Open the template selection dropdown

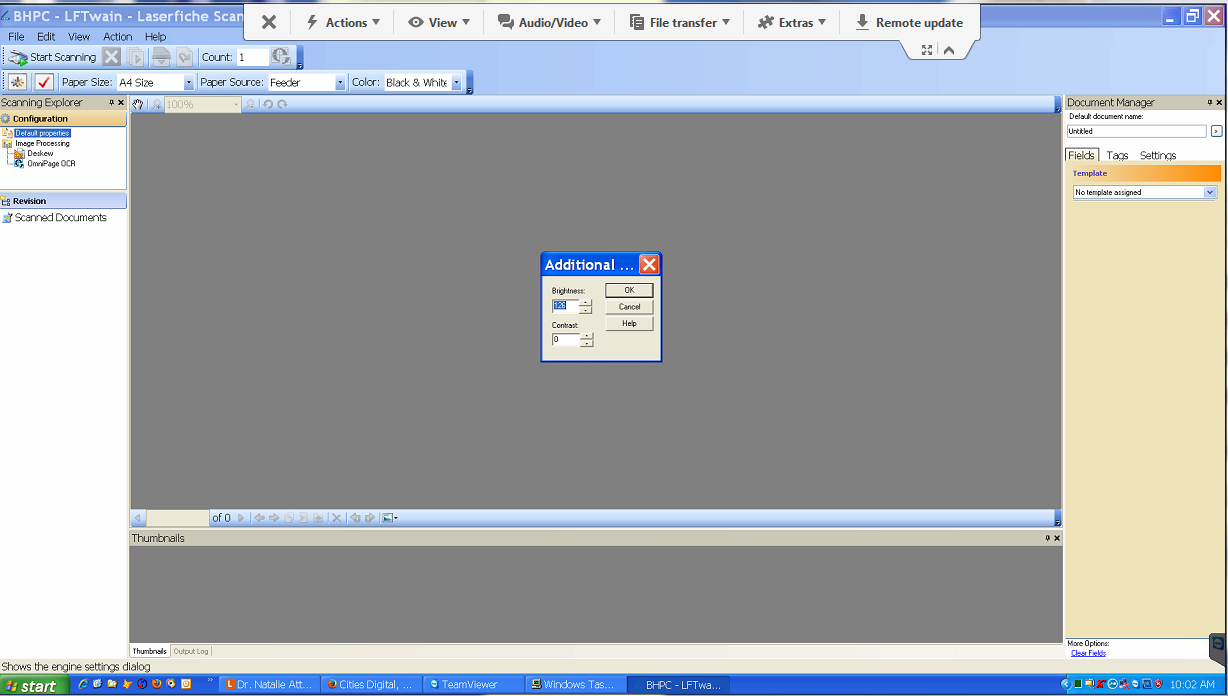coord(1210,192)
